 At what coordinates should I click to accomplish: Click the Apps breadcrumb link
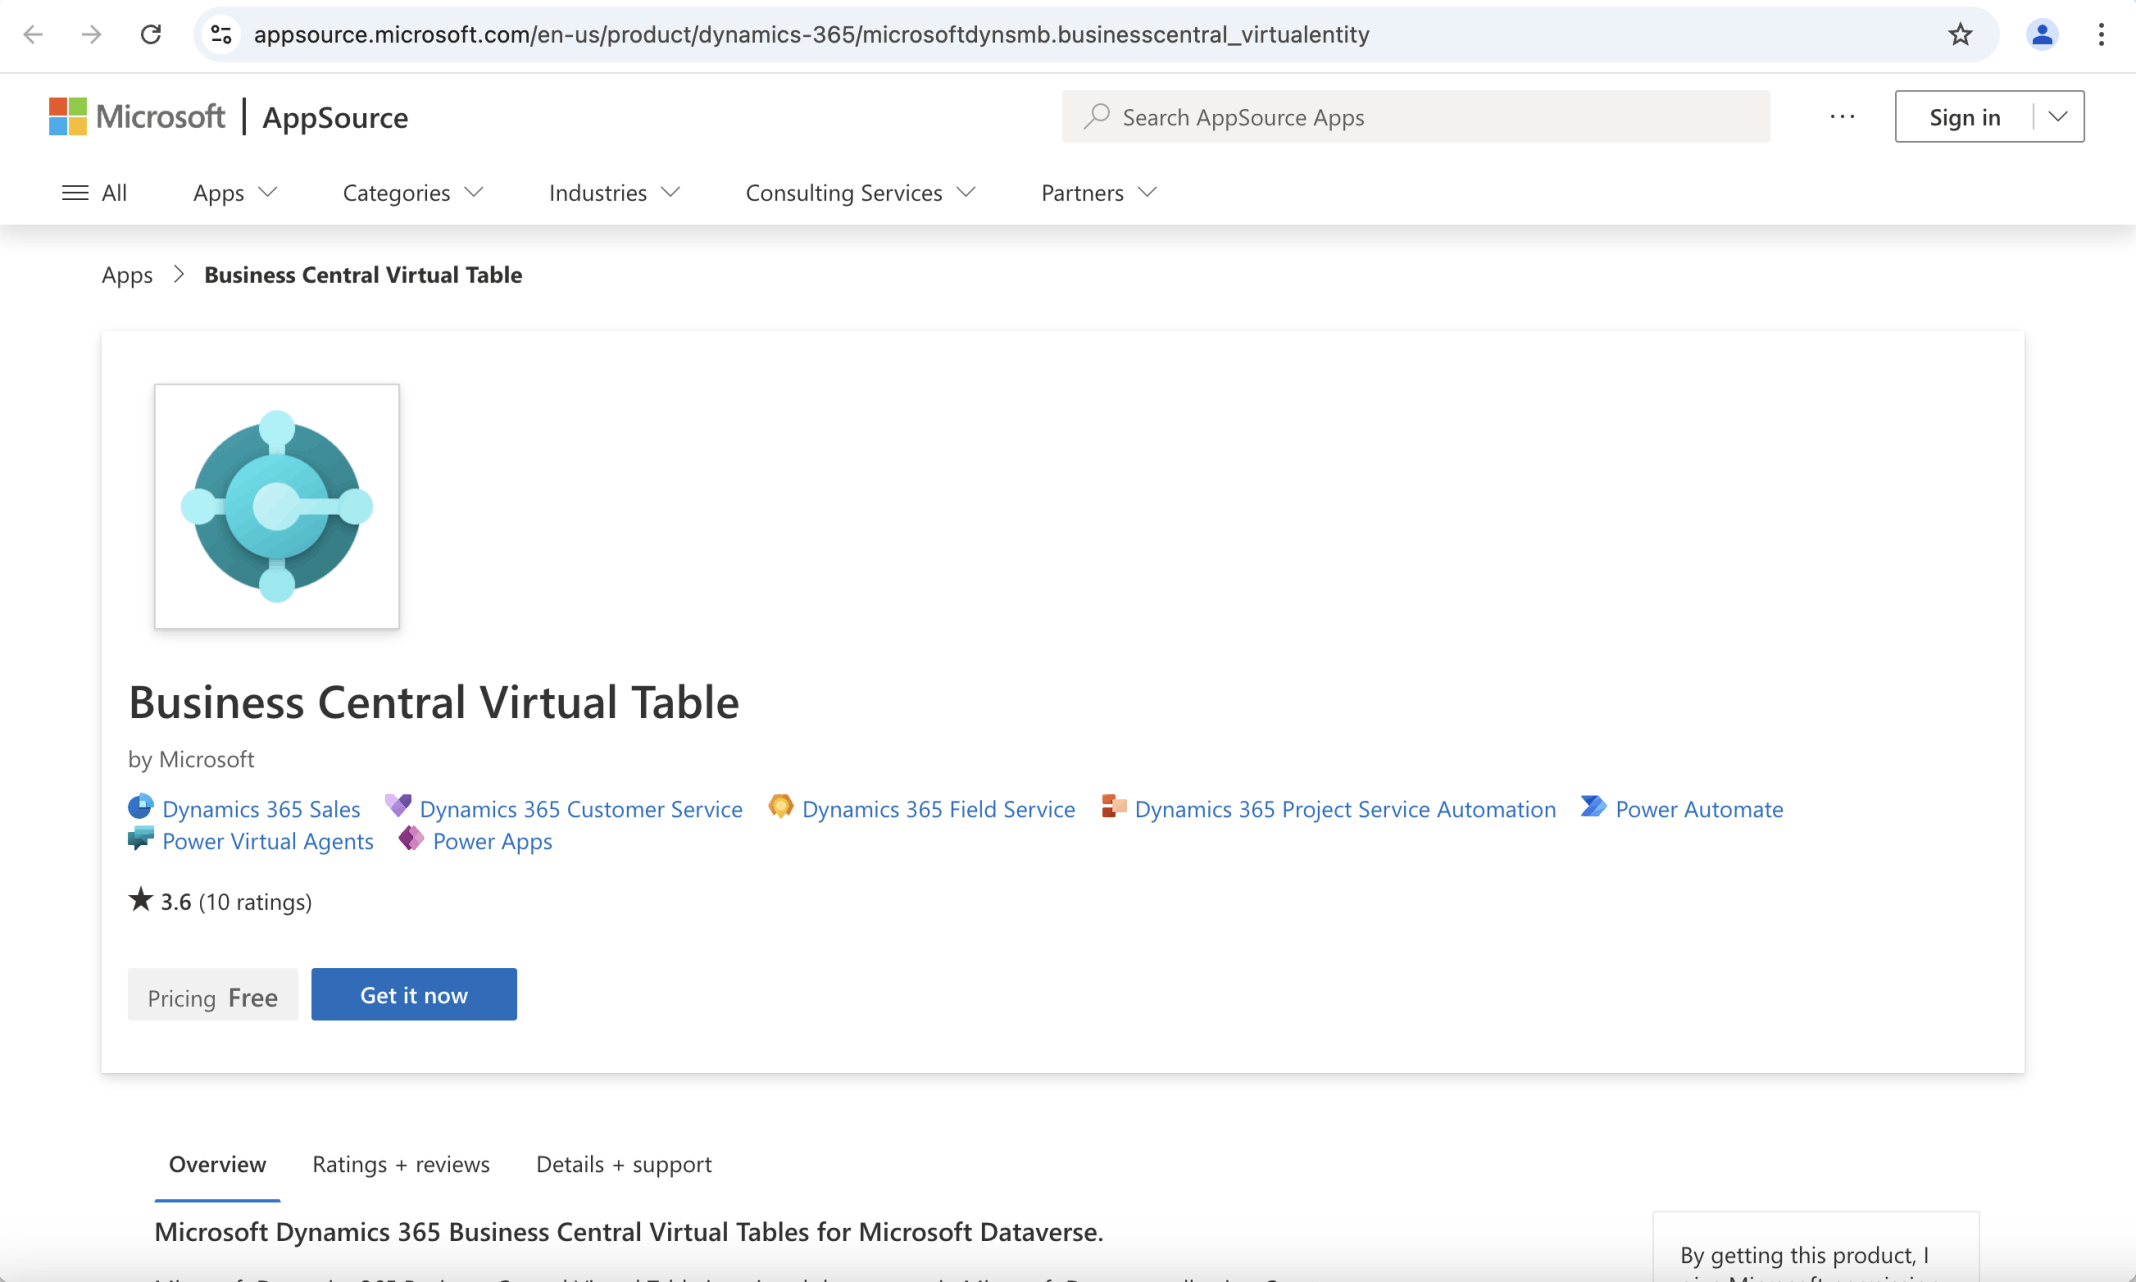[127, 275]
